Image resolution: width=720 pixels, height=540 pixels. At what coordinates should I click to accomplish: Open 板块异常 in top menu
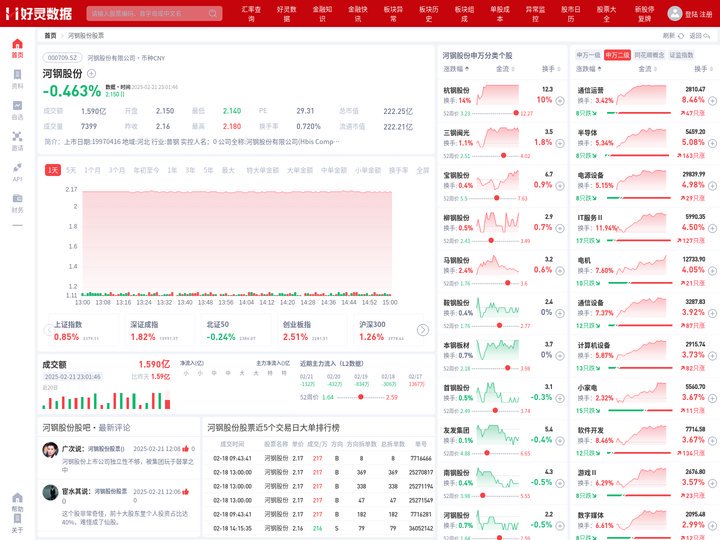click(394, 14)
